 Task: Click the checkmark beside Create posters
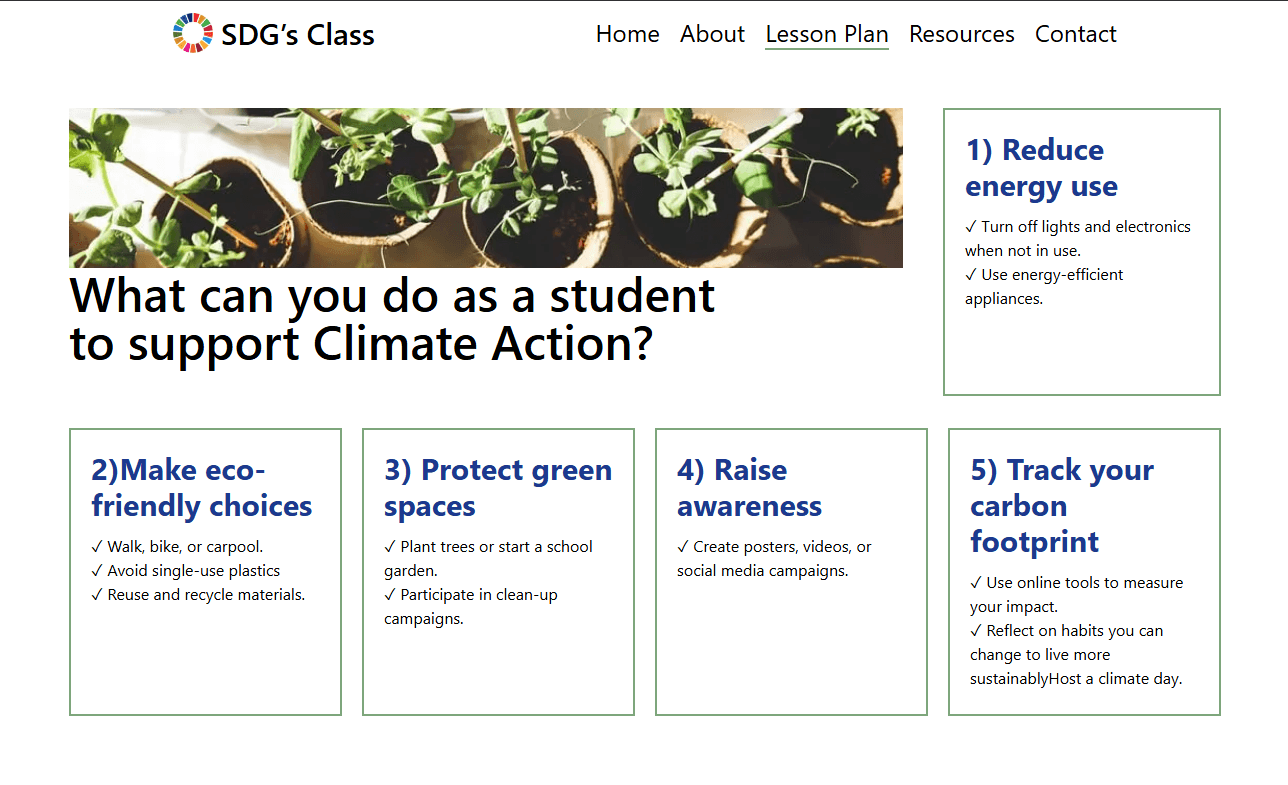tap(683, 547)
